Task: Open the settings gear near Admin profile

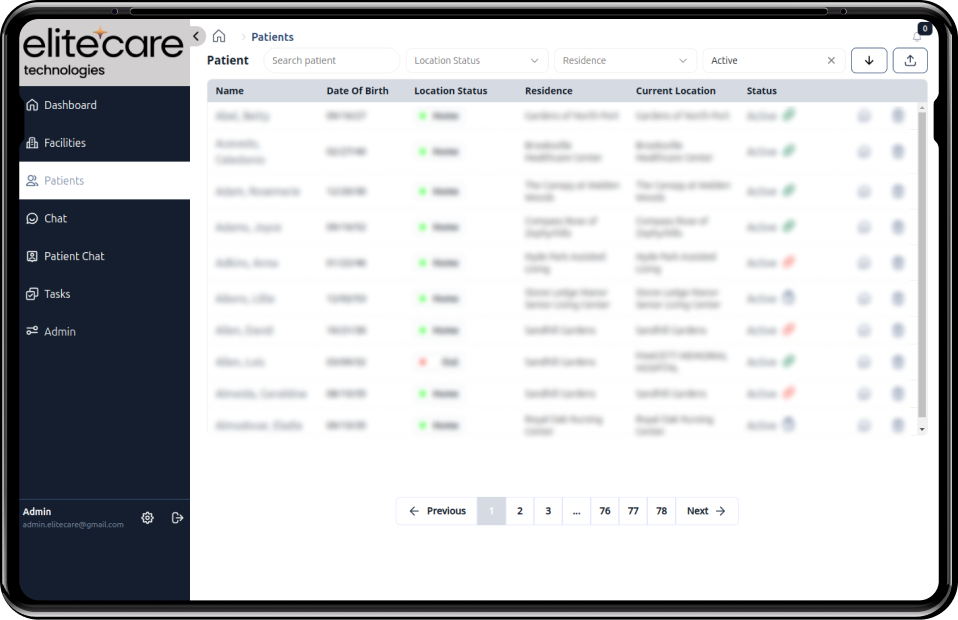Action: [147, 518]
